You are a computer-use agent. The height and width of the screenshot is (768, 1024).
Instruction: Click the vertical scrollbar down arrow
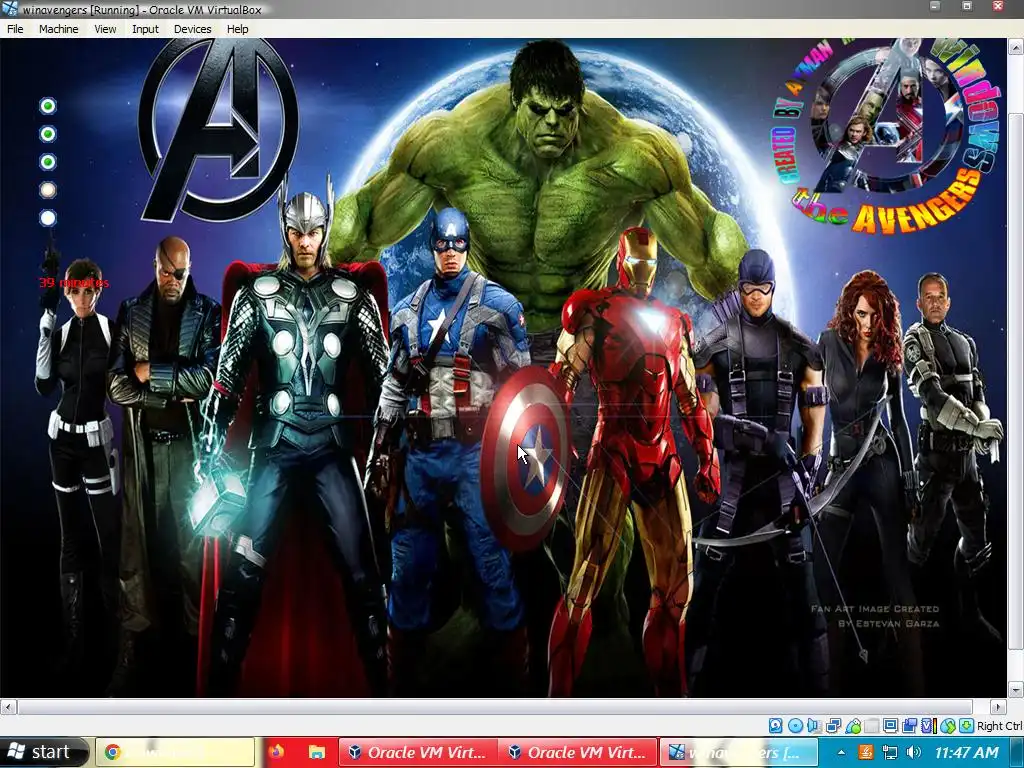(1016, 690)
